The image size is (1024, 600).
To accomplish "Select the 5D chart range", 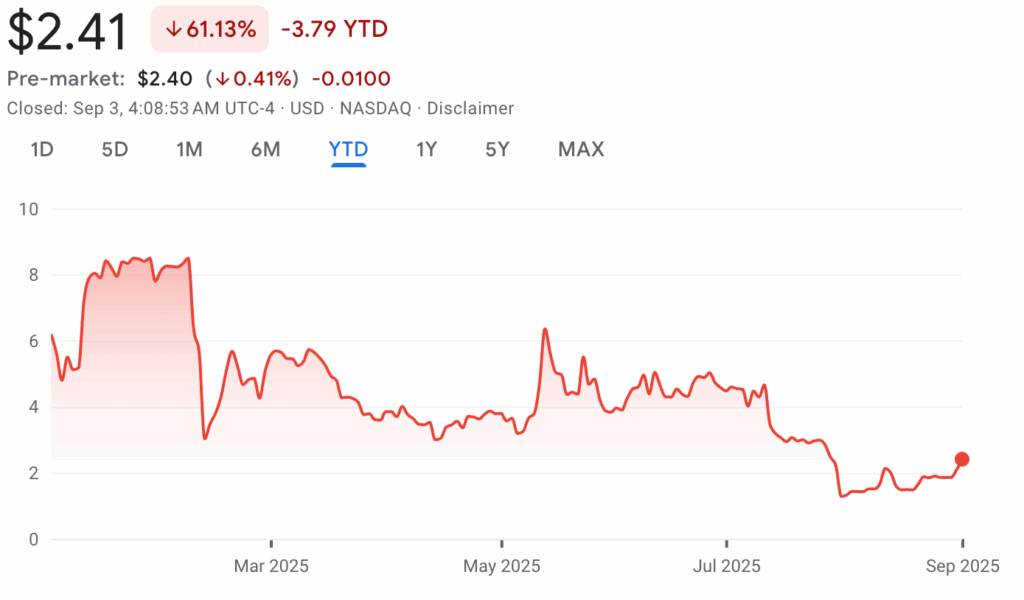I will (x=115, y=150).
